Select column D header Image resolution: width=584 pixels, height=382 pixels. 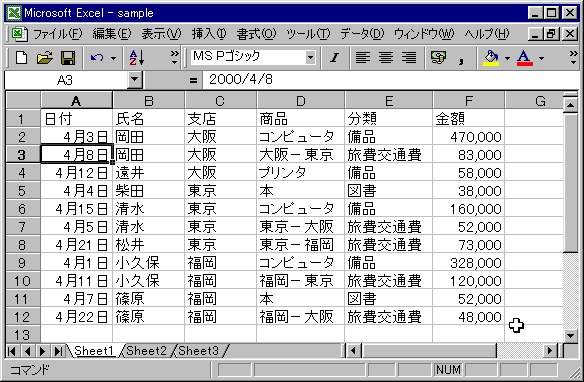301,101
